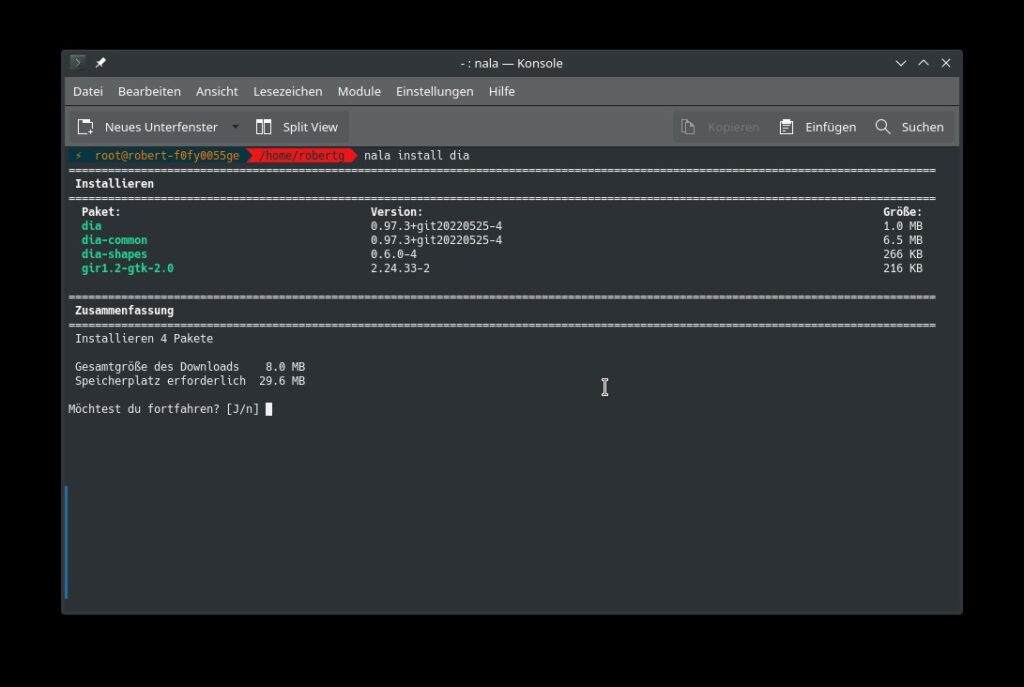The height and width of the screenshot is (687, 1024).
Task: Open the Bearbeiten menu
Action: coord(150,91)
